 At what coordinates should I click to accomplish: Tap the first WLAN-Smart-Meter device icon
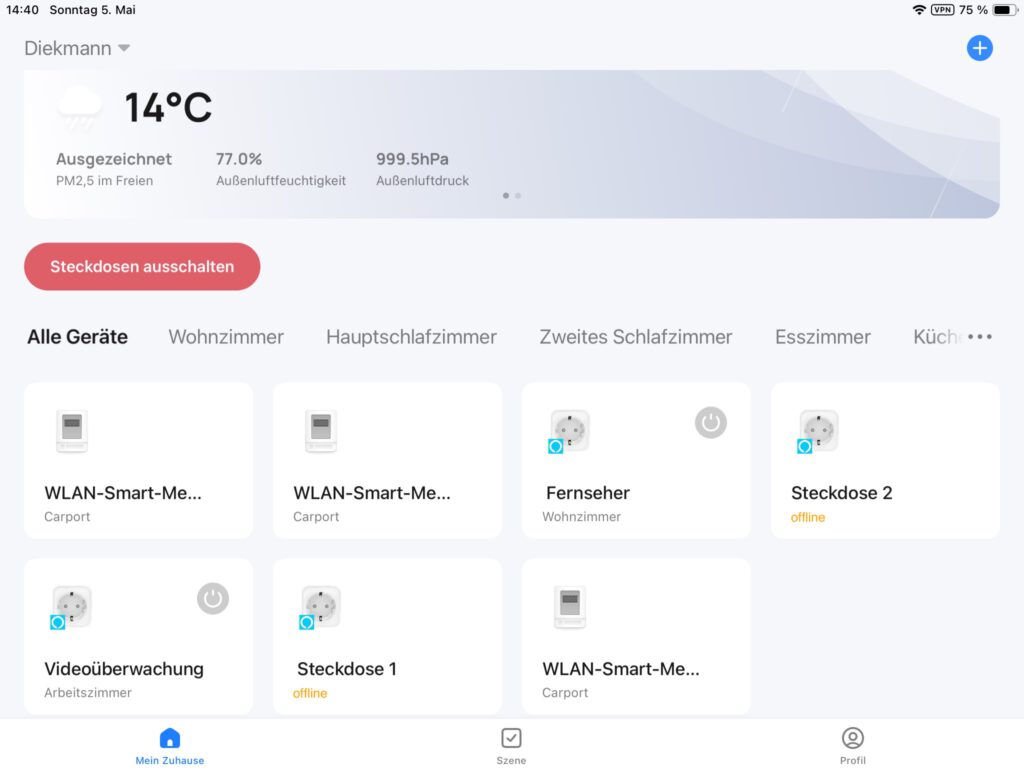click(72, 431)
